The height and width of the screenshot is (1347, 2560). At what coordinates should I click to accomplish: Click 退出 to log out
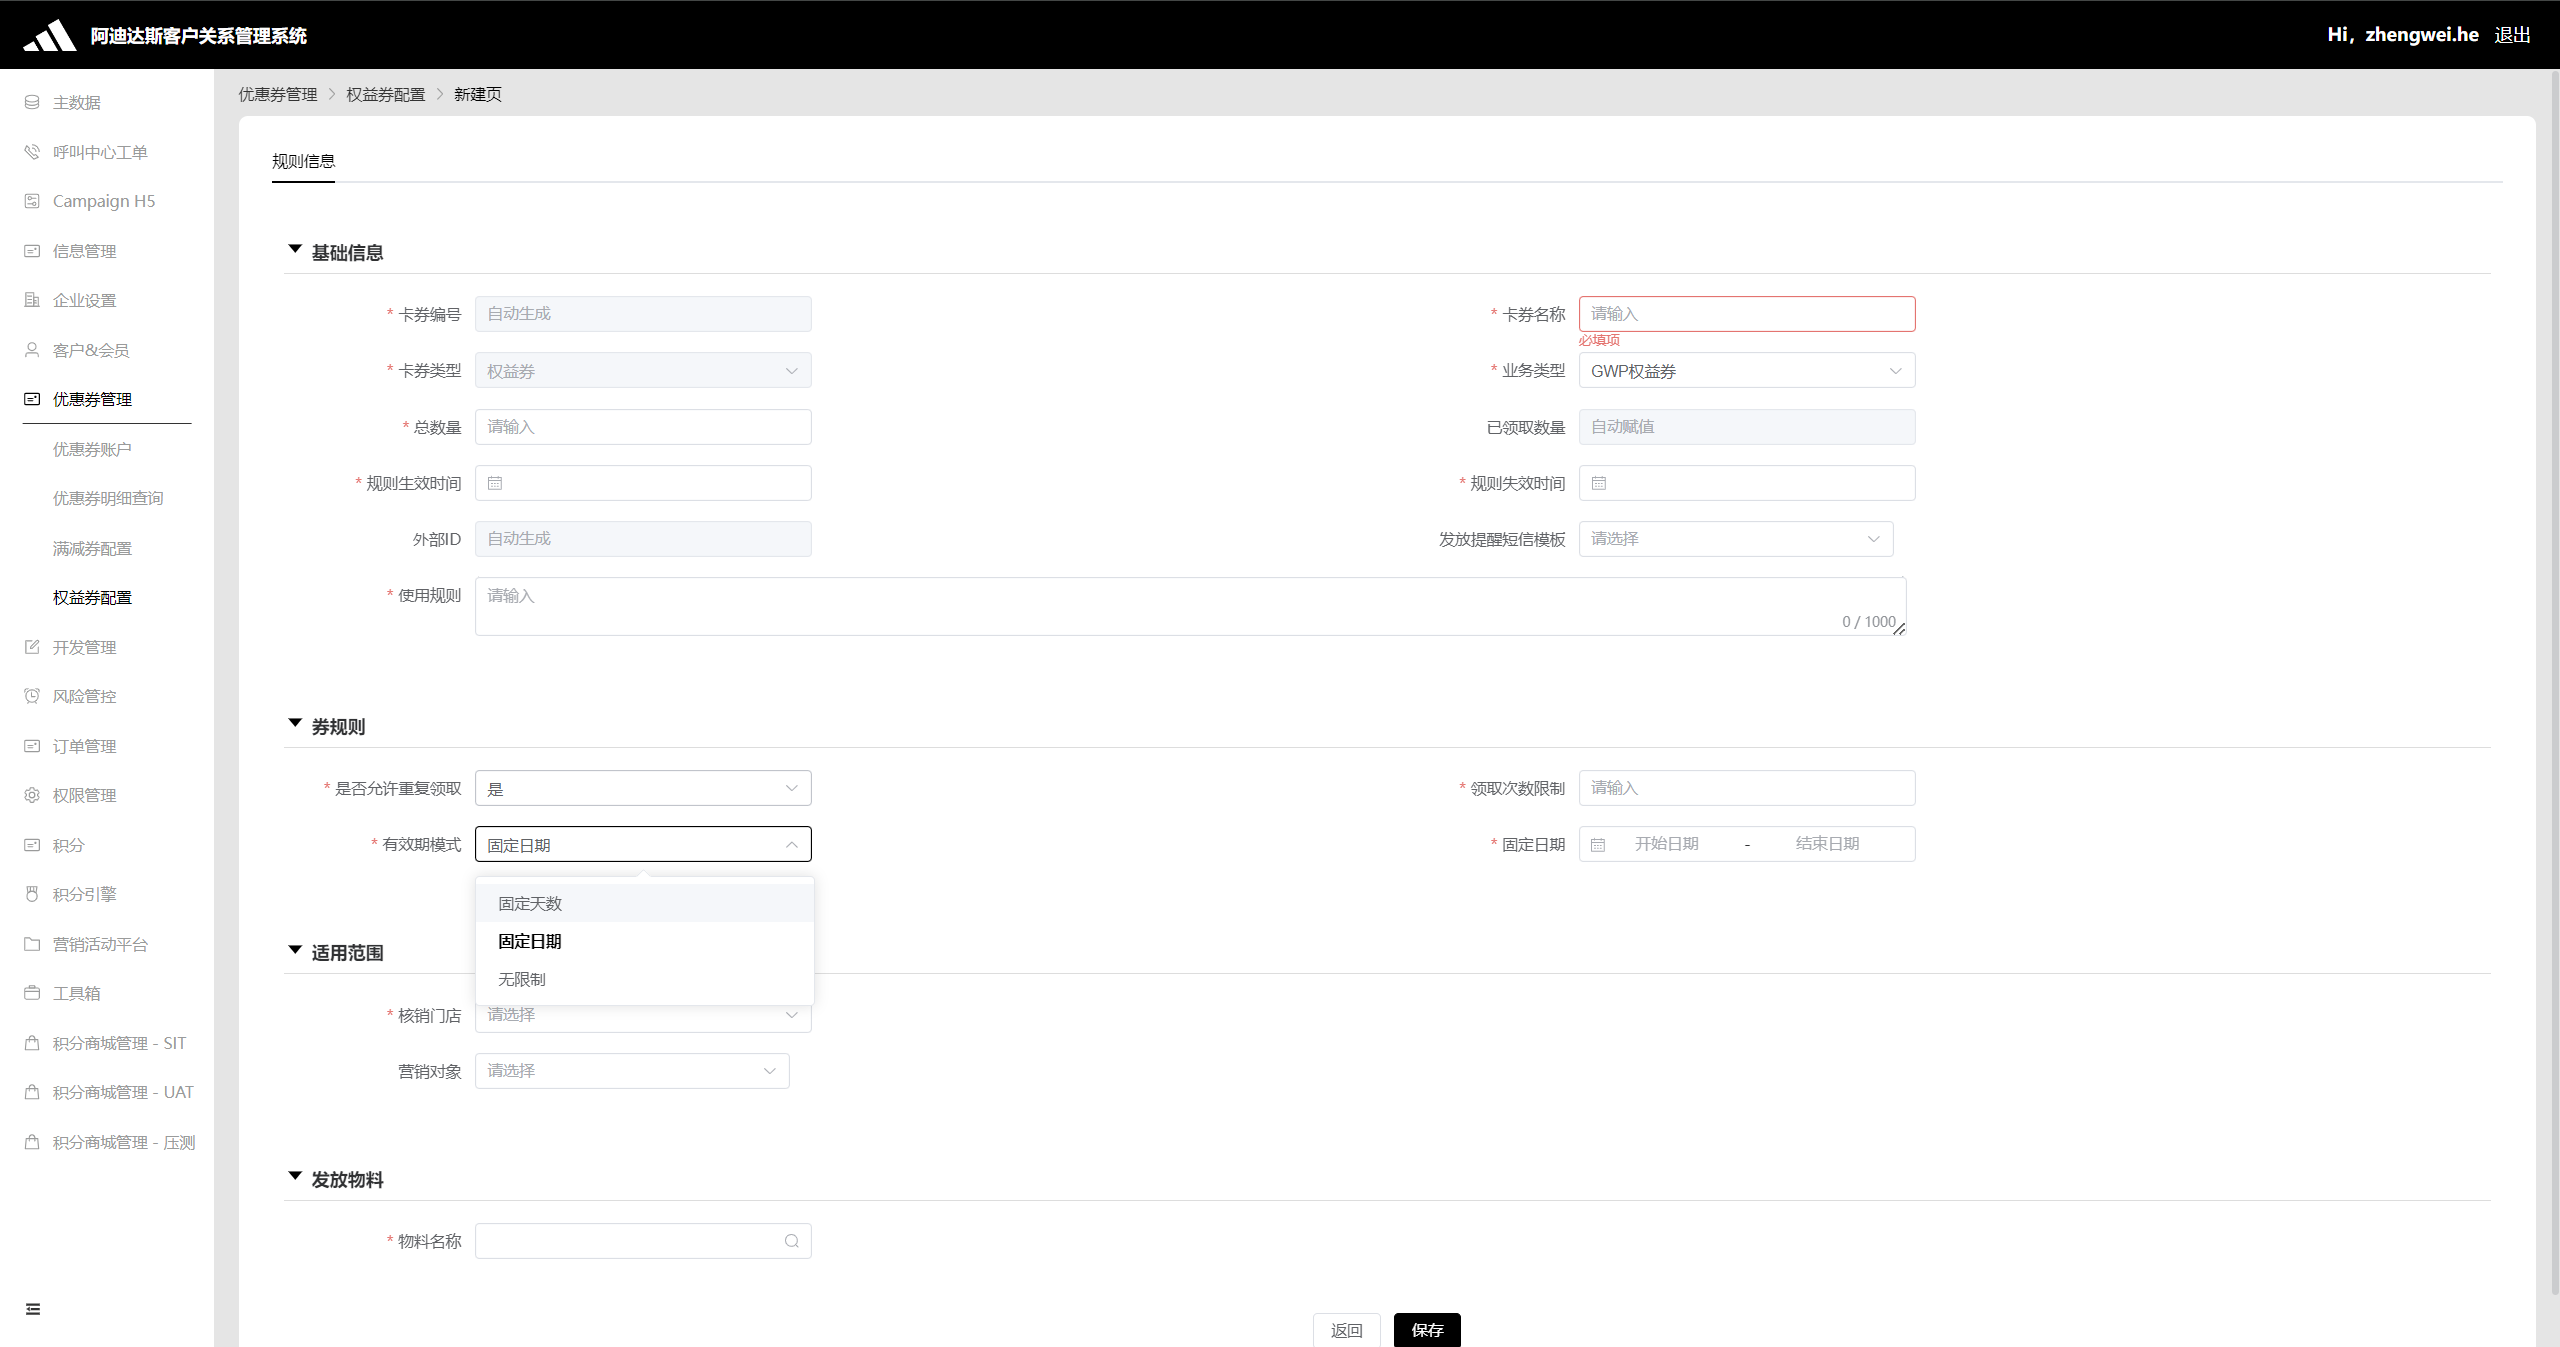click(2512, 35)
